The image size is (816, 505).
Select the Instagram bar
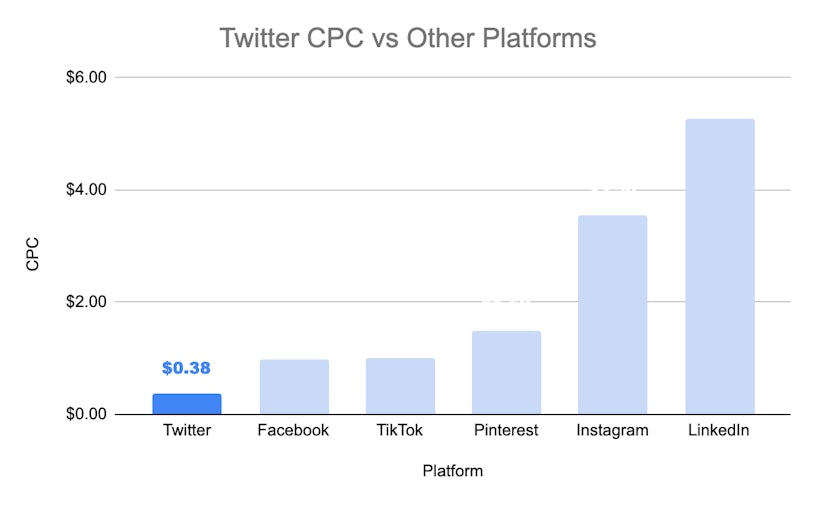point(612,315)
